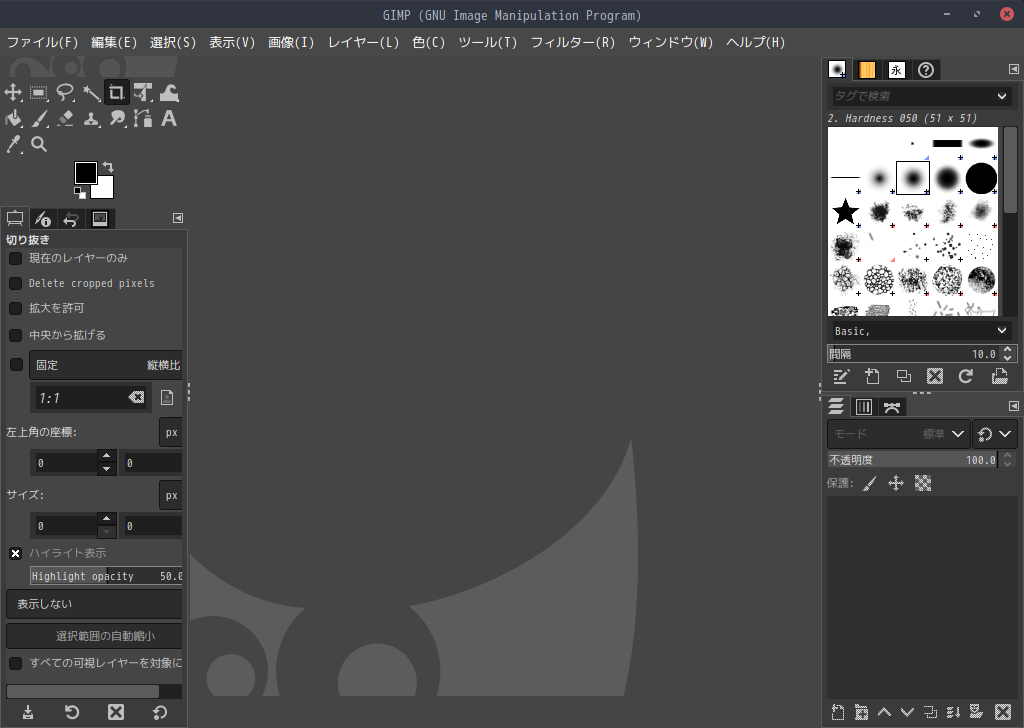Image resolution: width=1024 pixels, height=728 pixels.
Task: Select the Move tool
Action: coord(13,93)
